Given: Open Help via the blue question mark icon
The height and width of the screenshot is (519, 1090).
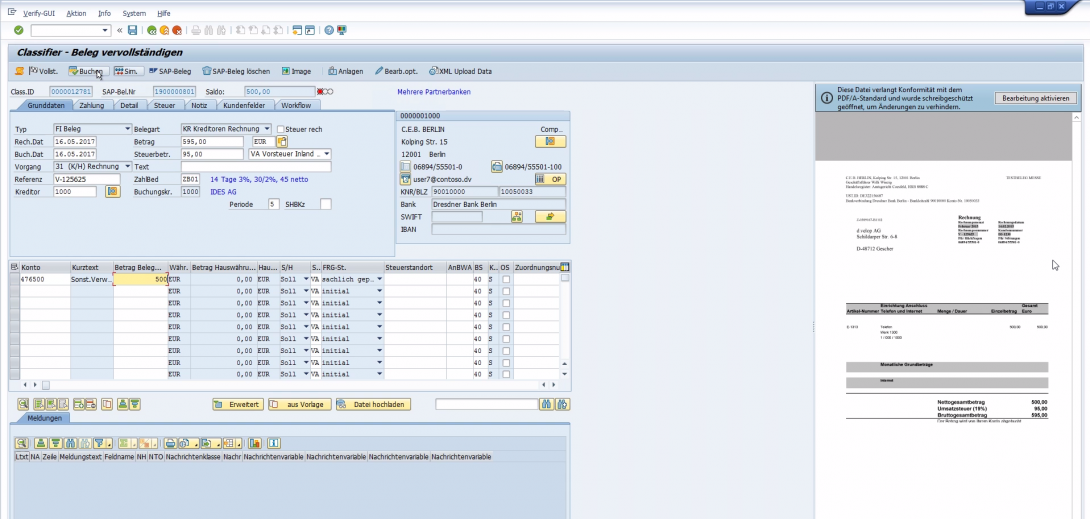Looking at the screenshot, I should pos(329,30).
